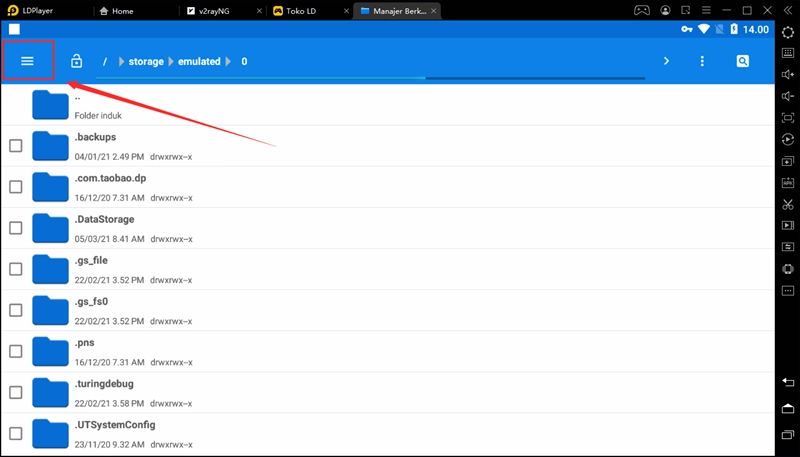800x457 pixels.
Task: Click the Android home button in sidebar
Action: [x=788, y=409]
